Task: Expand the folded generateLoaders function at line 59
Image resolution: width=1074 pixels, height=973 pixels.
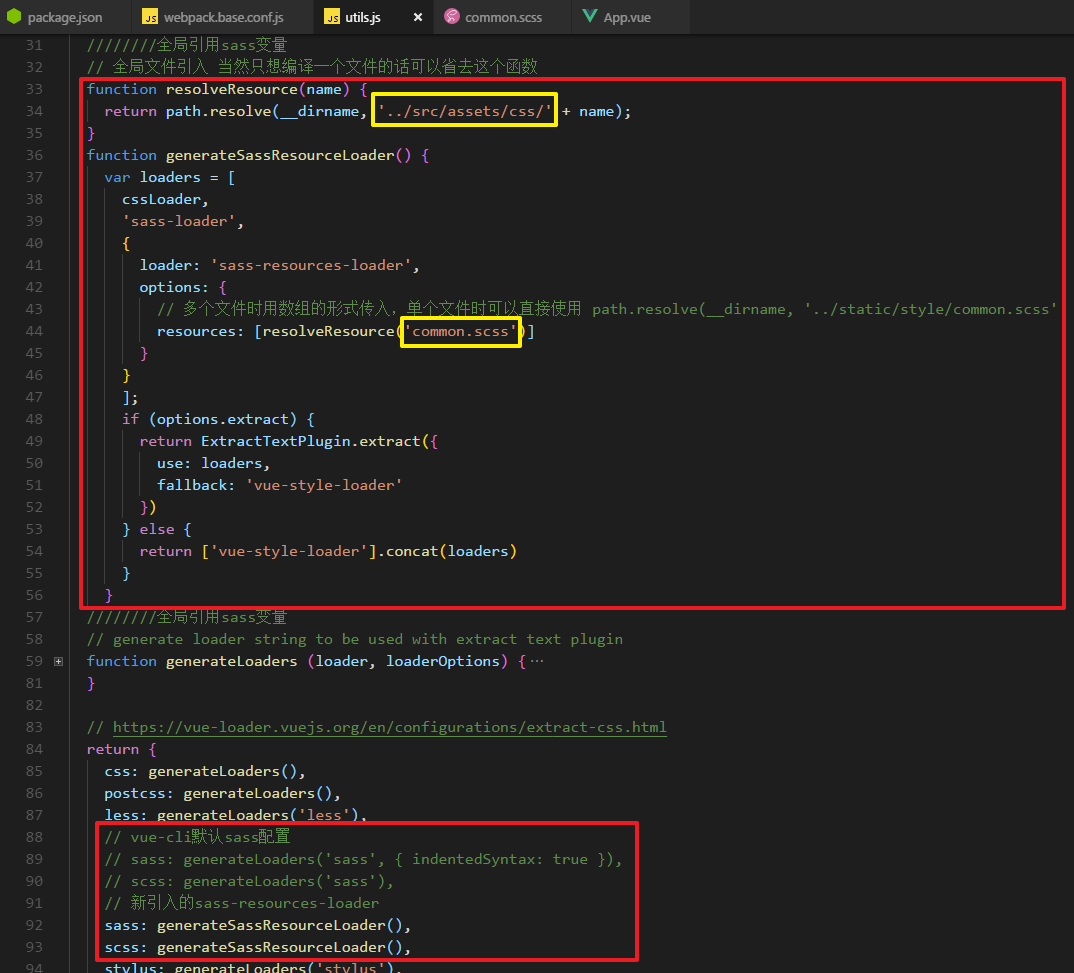Action: [x=58, y=661]
